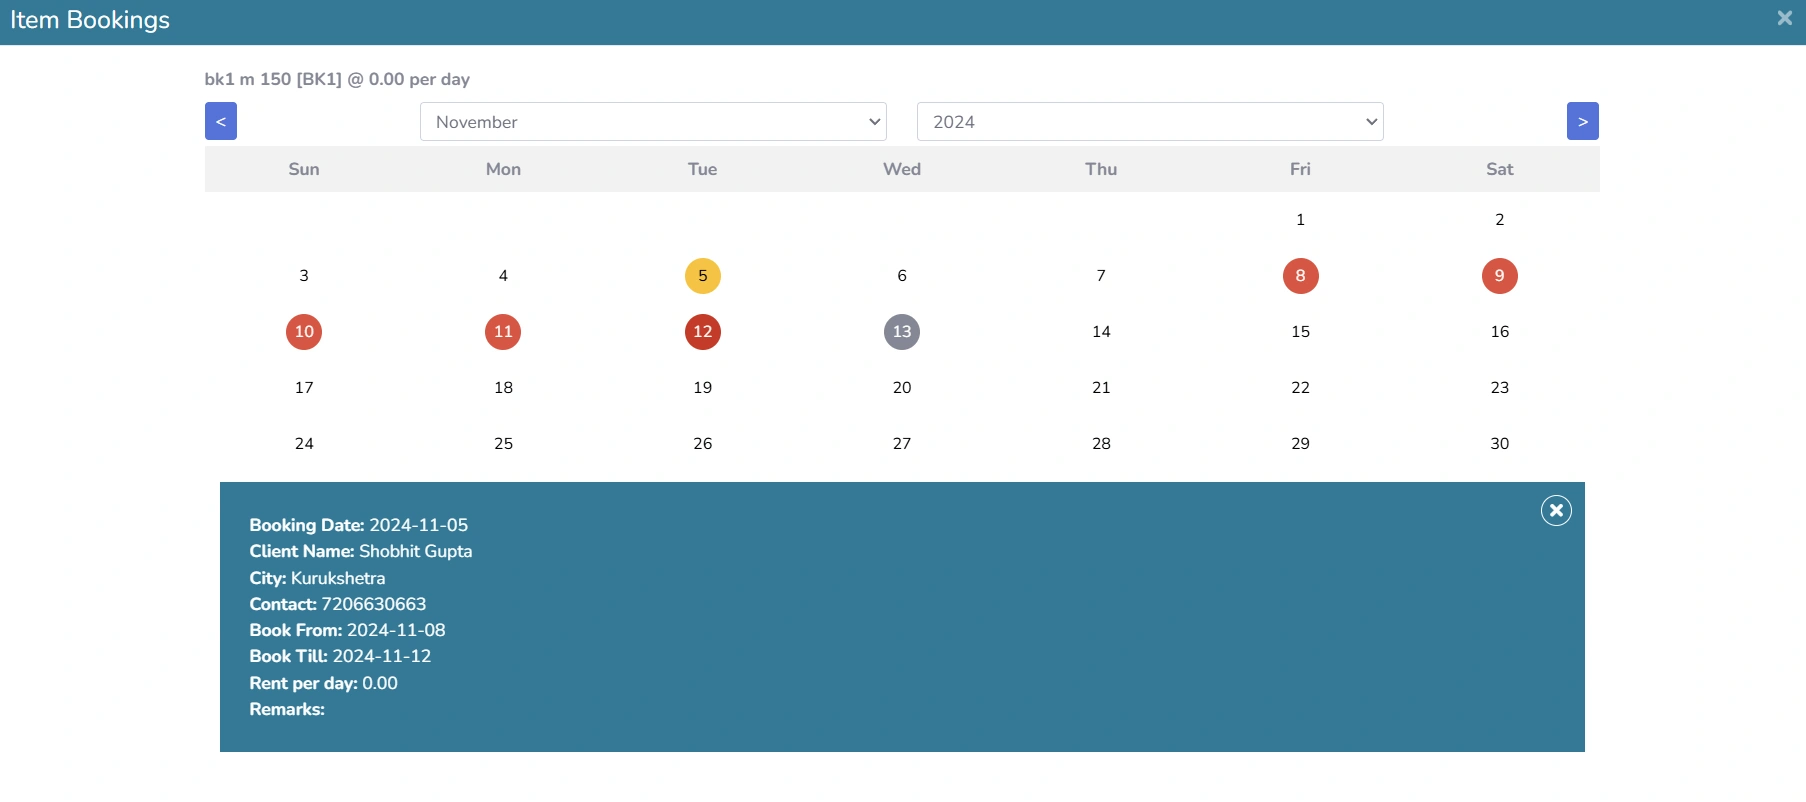Click date 15 in calendar

[1300, 332]
